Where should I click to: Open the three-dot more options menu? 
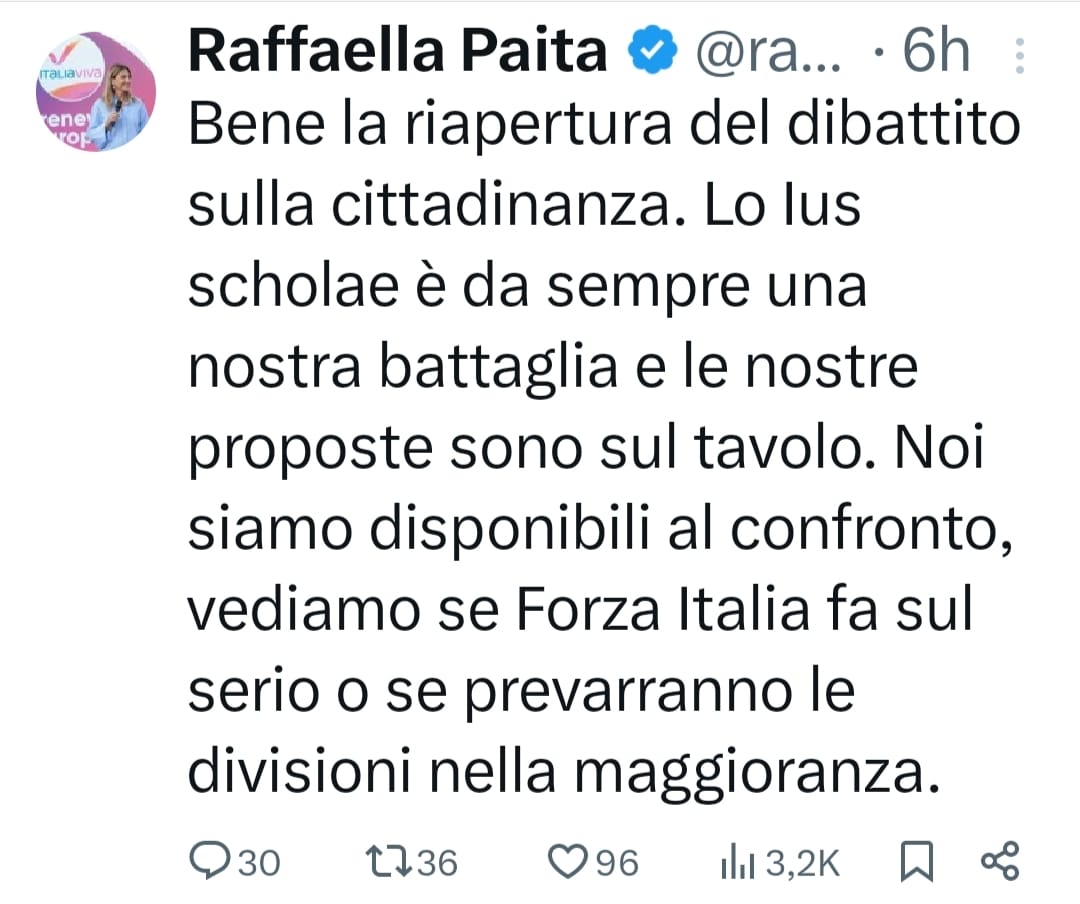click(x=1019, y=55)
